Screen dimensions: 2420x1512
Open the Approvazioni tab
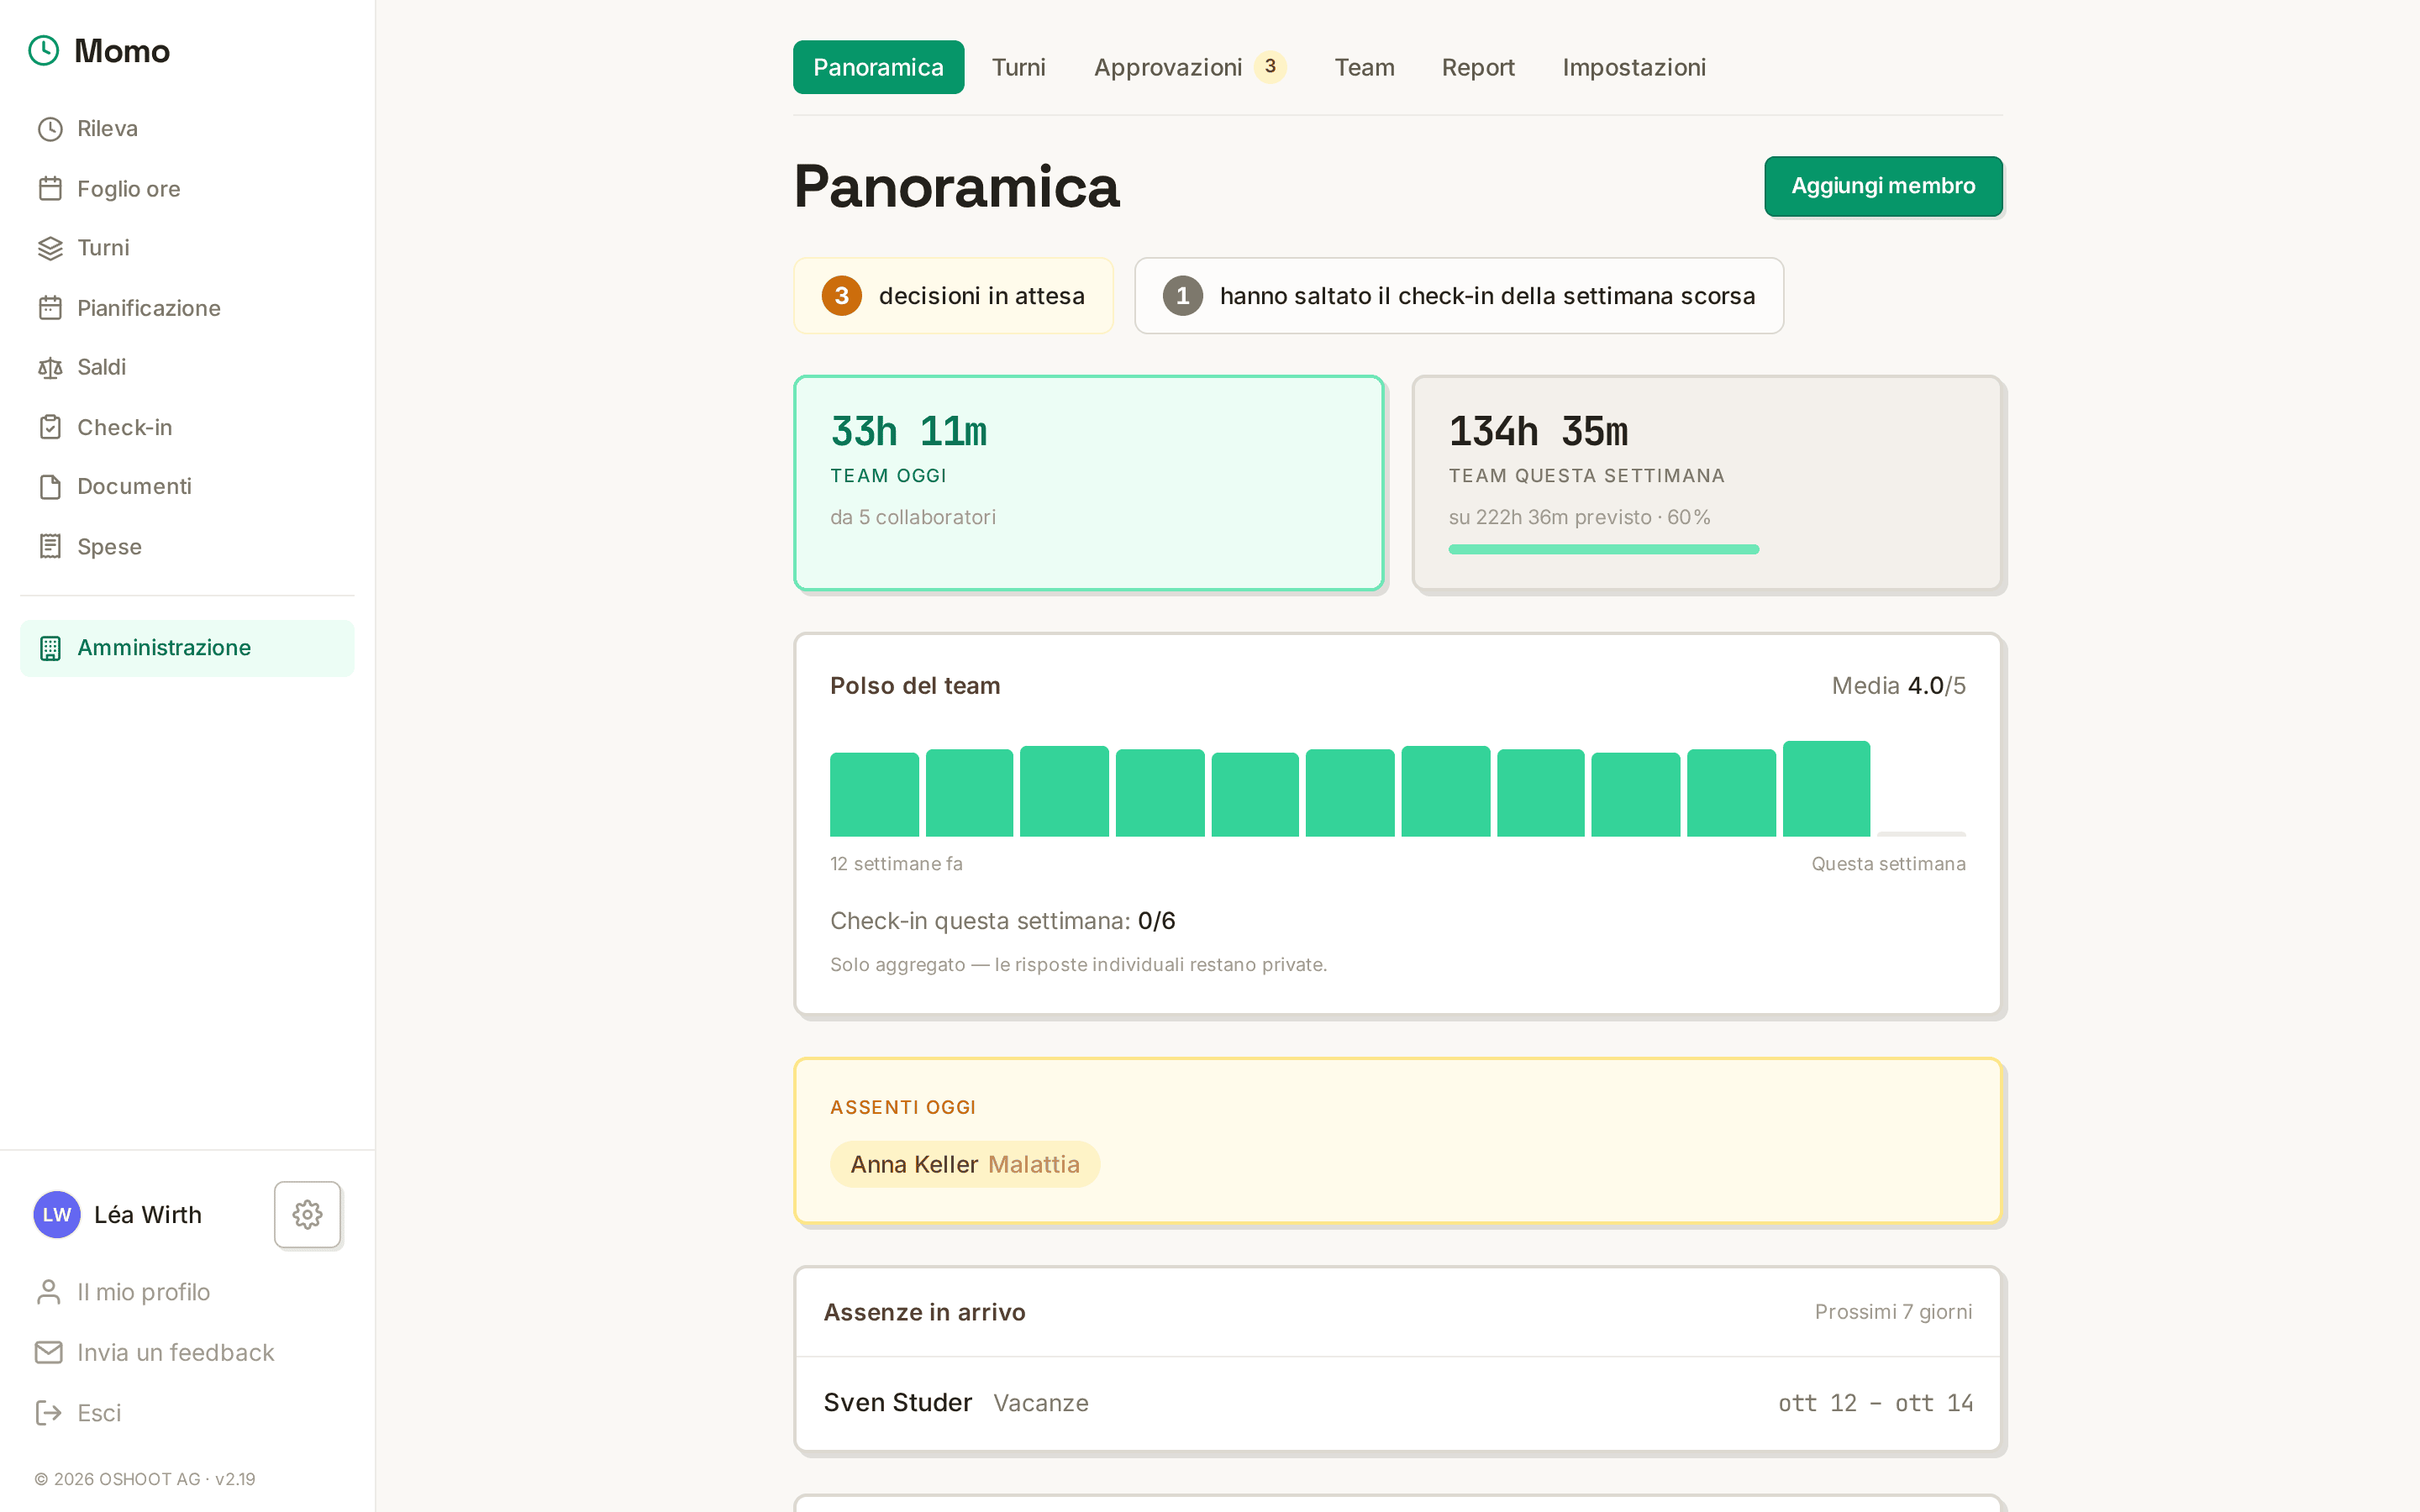[x=1189, y=67]
